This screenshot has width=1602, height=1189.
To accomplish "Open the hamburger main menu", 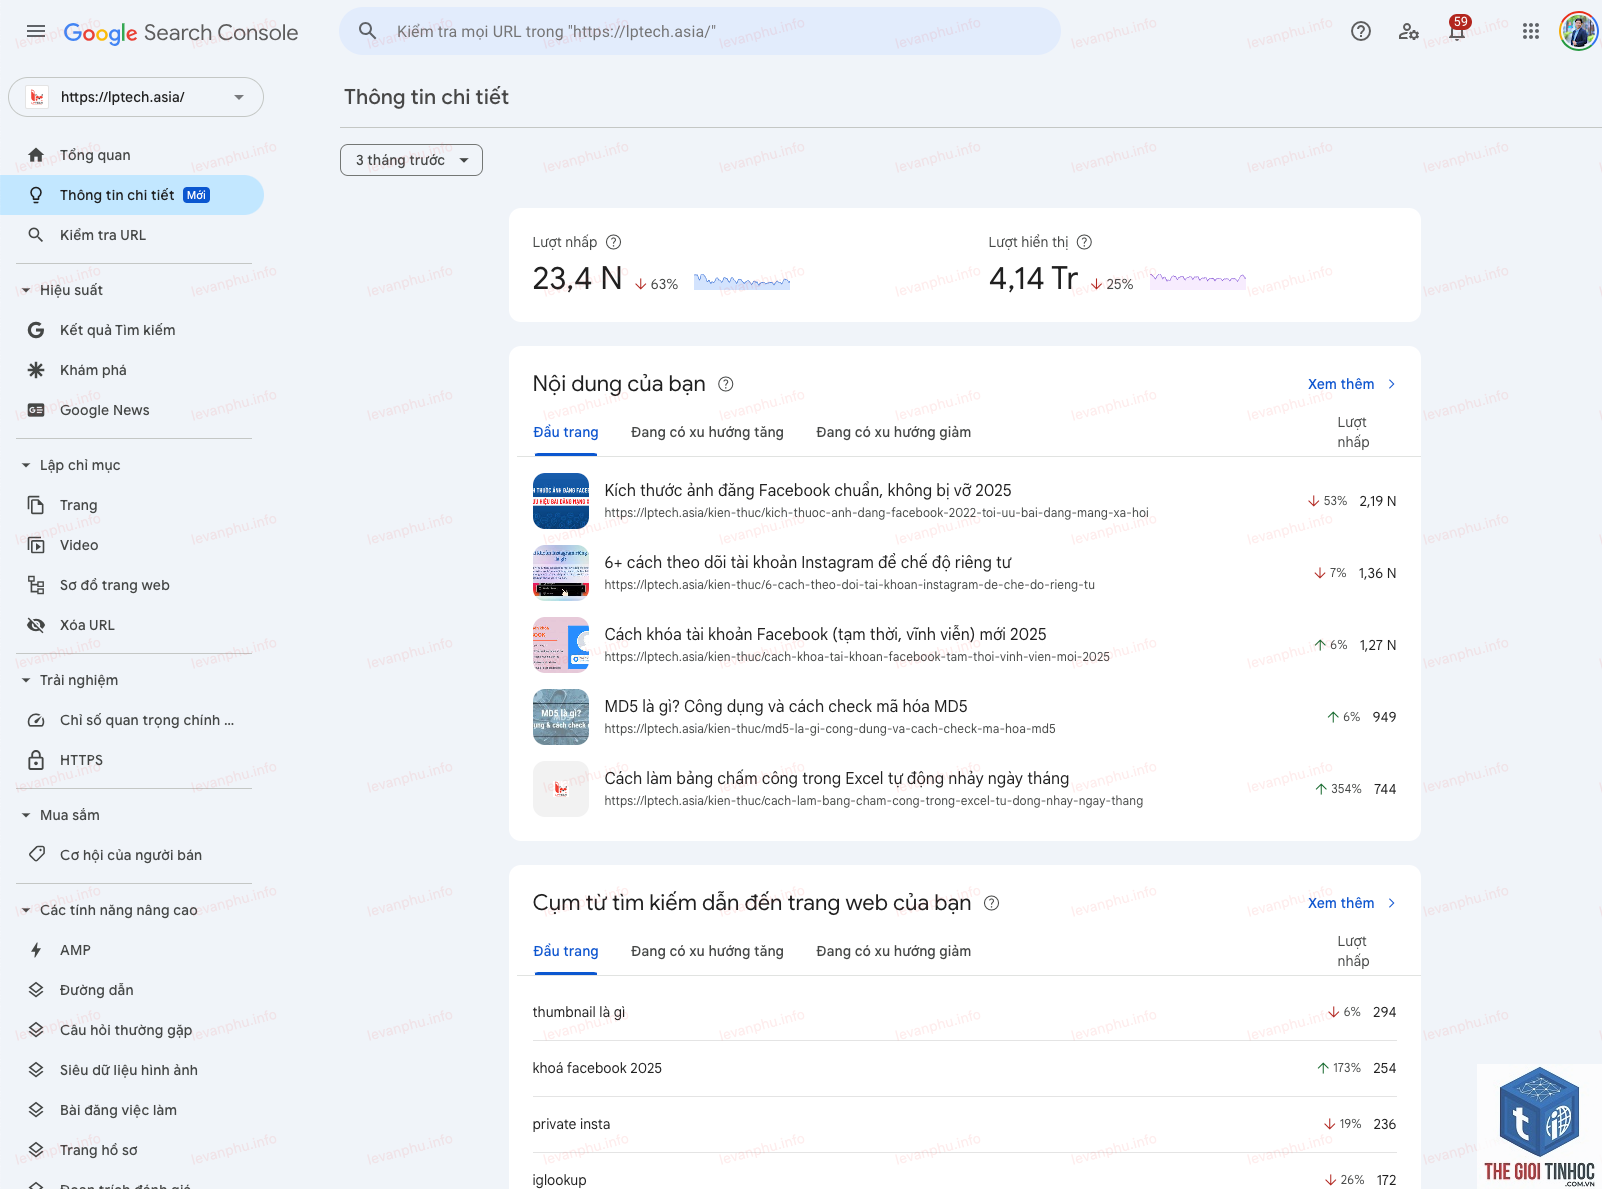I will (x=36, y=31).
